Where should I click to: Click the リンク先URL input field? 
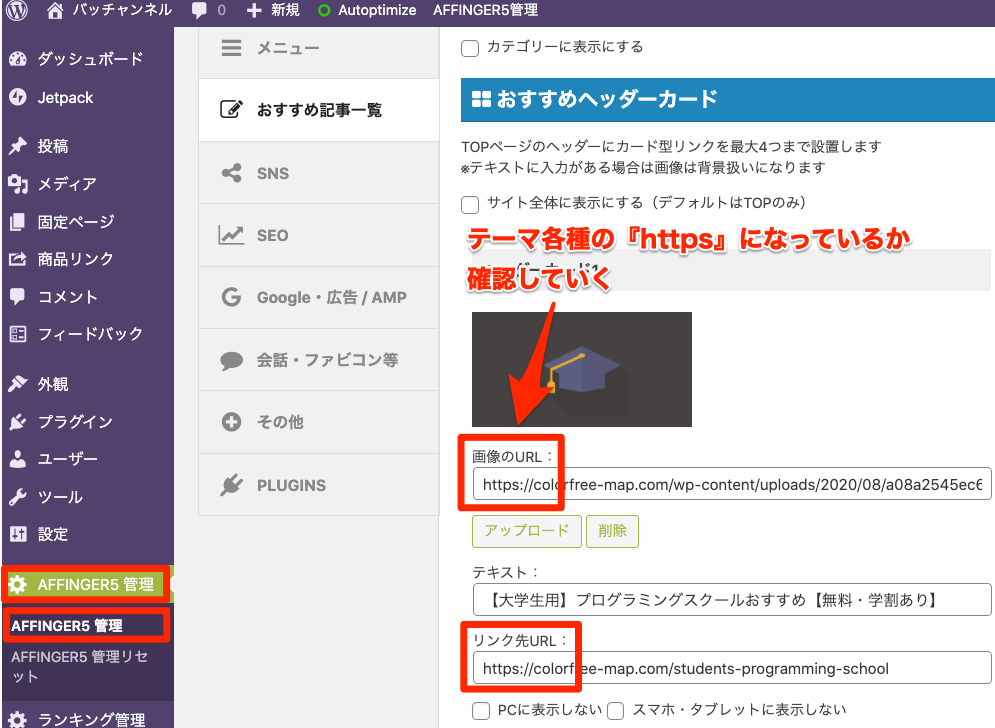732,668
